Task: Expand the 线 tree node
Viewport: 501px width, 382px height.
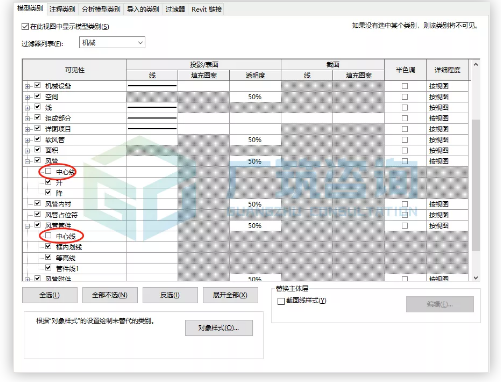Action: click(27, 108)
